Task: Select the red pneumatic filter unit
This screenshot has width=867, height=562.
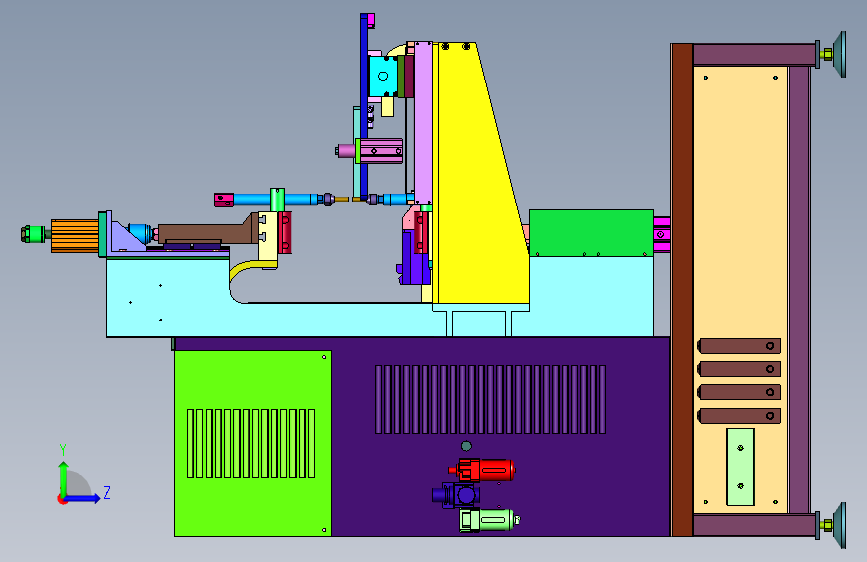Action: 482,470
